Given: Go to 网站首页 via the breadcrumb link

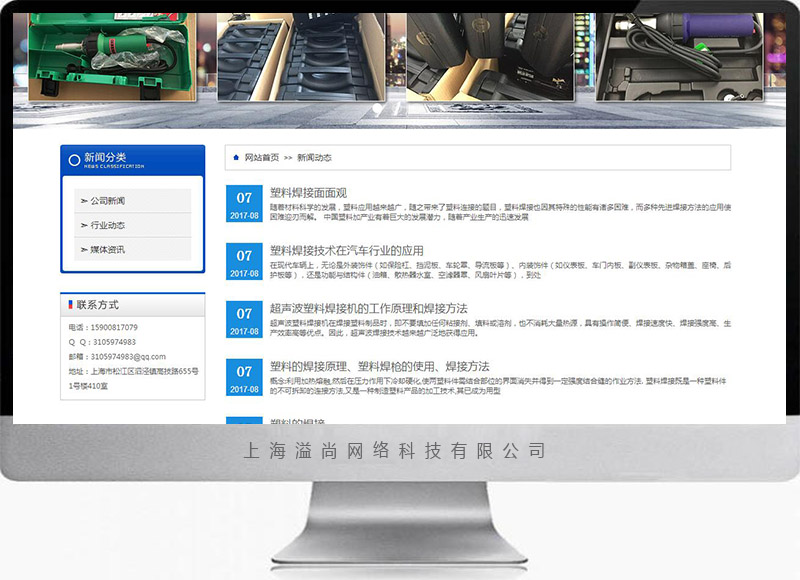Looking at the screenshot, I should click(262, 158).
